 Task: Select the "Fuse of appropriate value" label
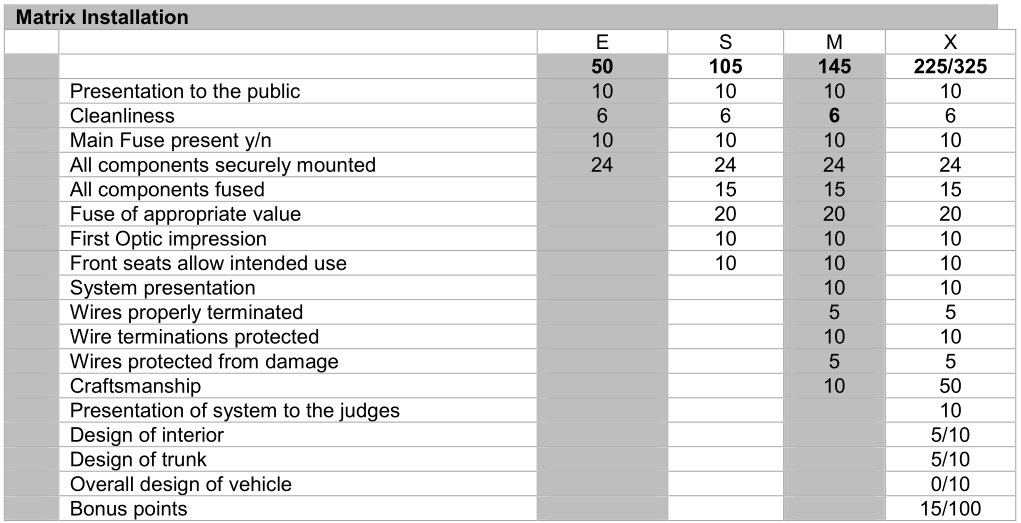[x=185, y=214]
